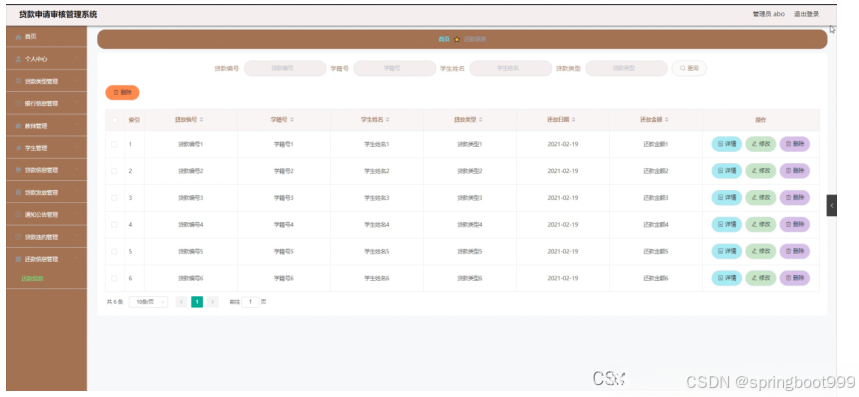This screenshot has height=397, width=859.
Task: Click purple 删除 for row 贷款编号5
Action: pos(794,251)
